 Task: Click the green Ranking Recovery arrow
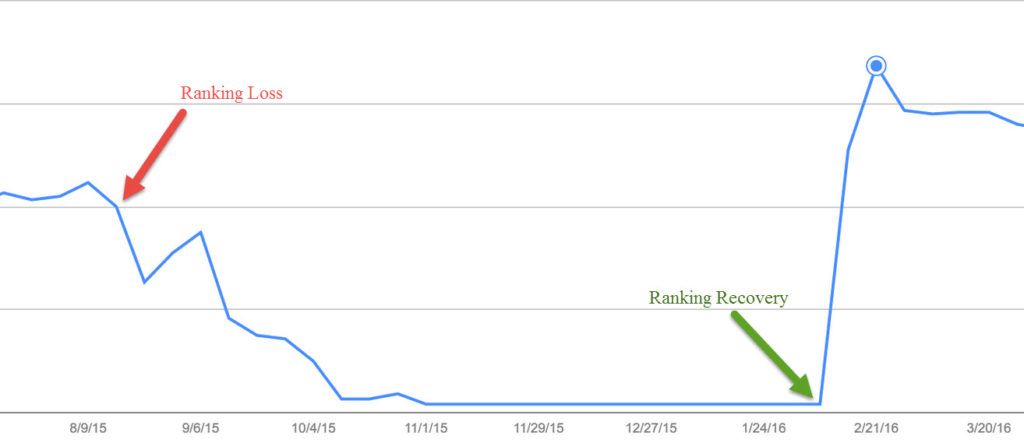[x=773, y=353]
